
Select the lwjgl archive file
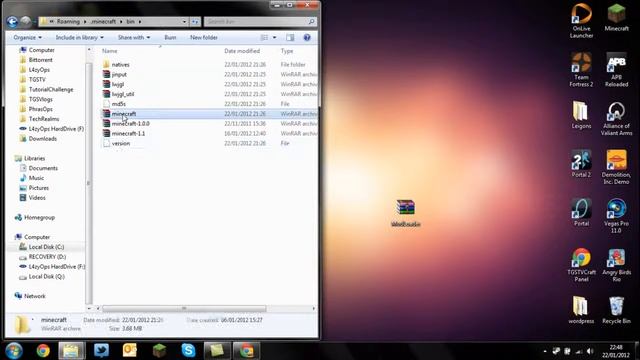point(118,84)
